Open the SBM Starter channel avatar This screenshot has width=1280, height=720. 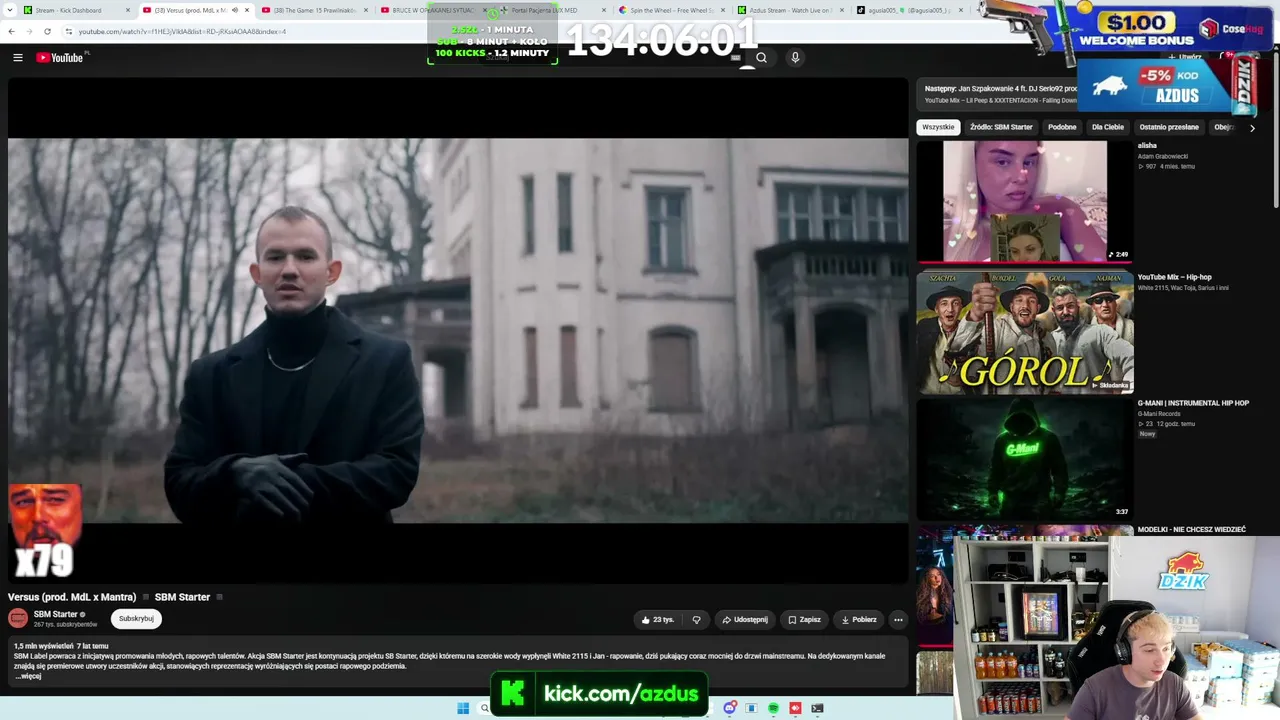click(18, 618)
